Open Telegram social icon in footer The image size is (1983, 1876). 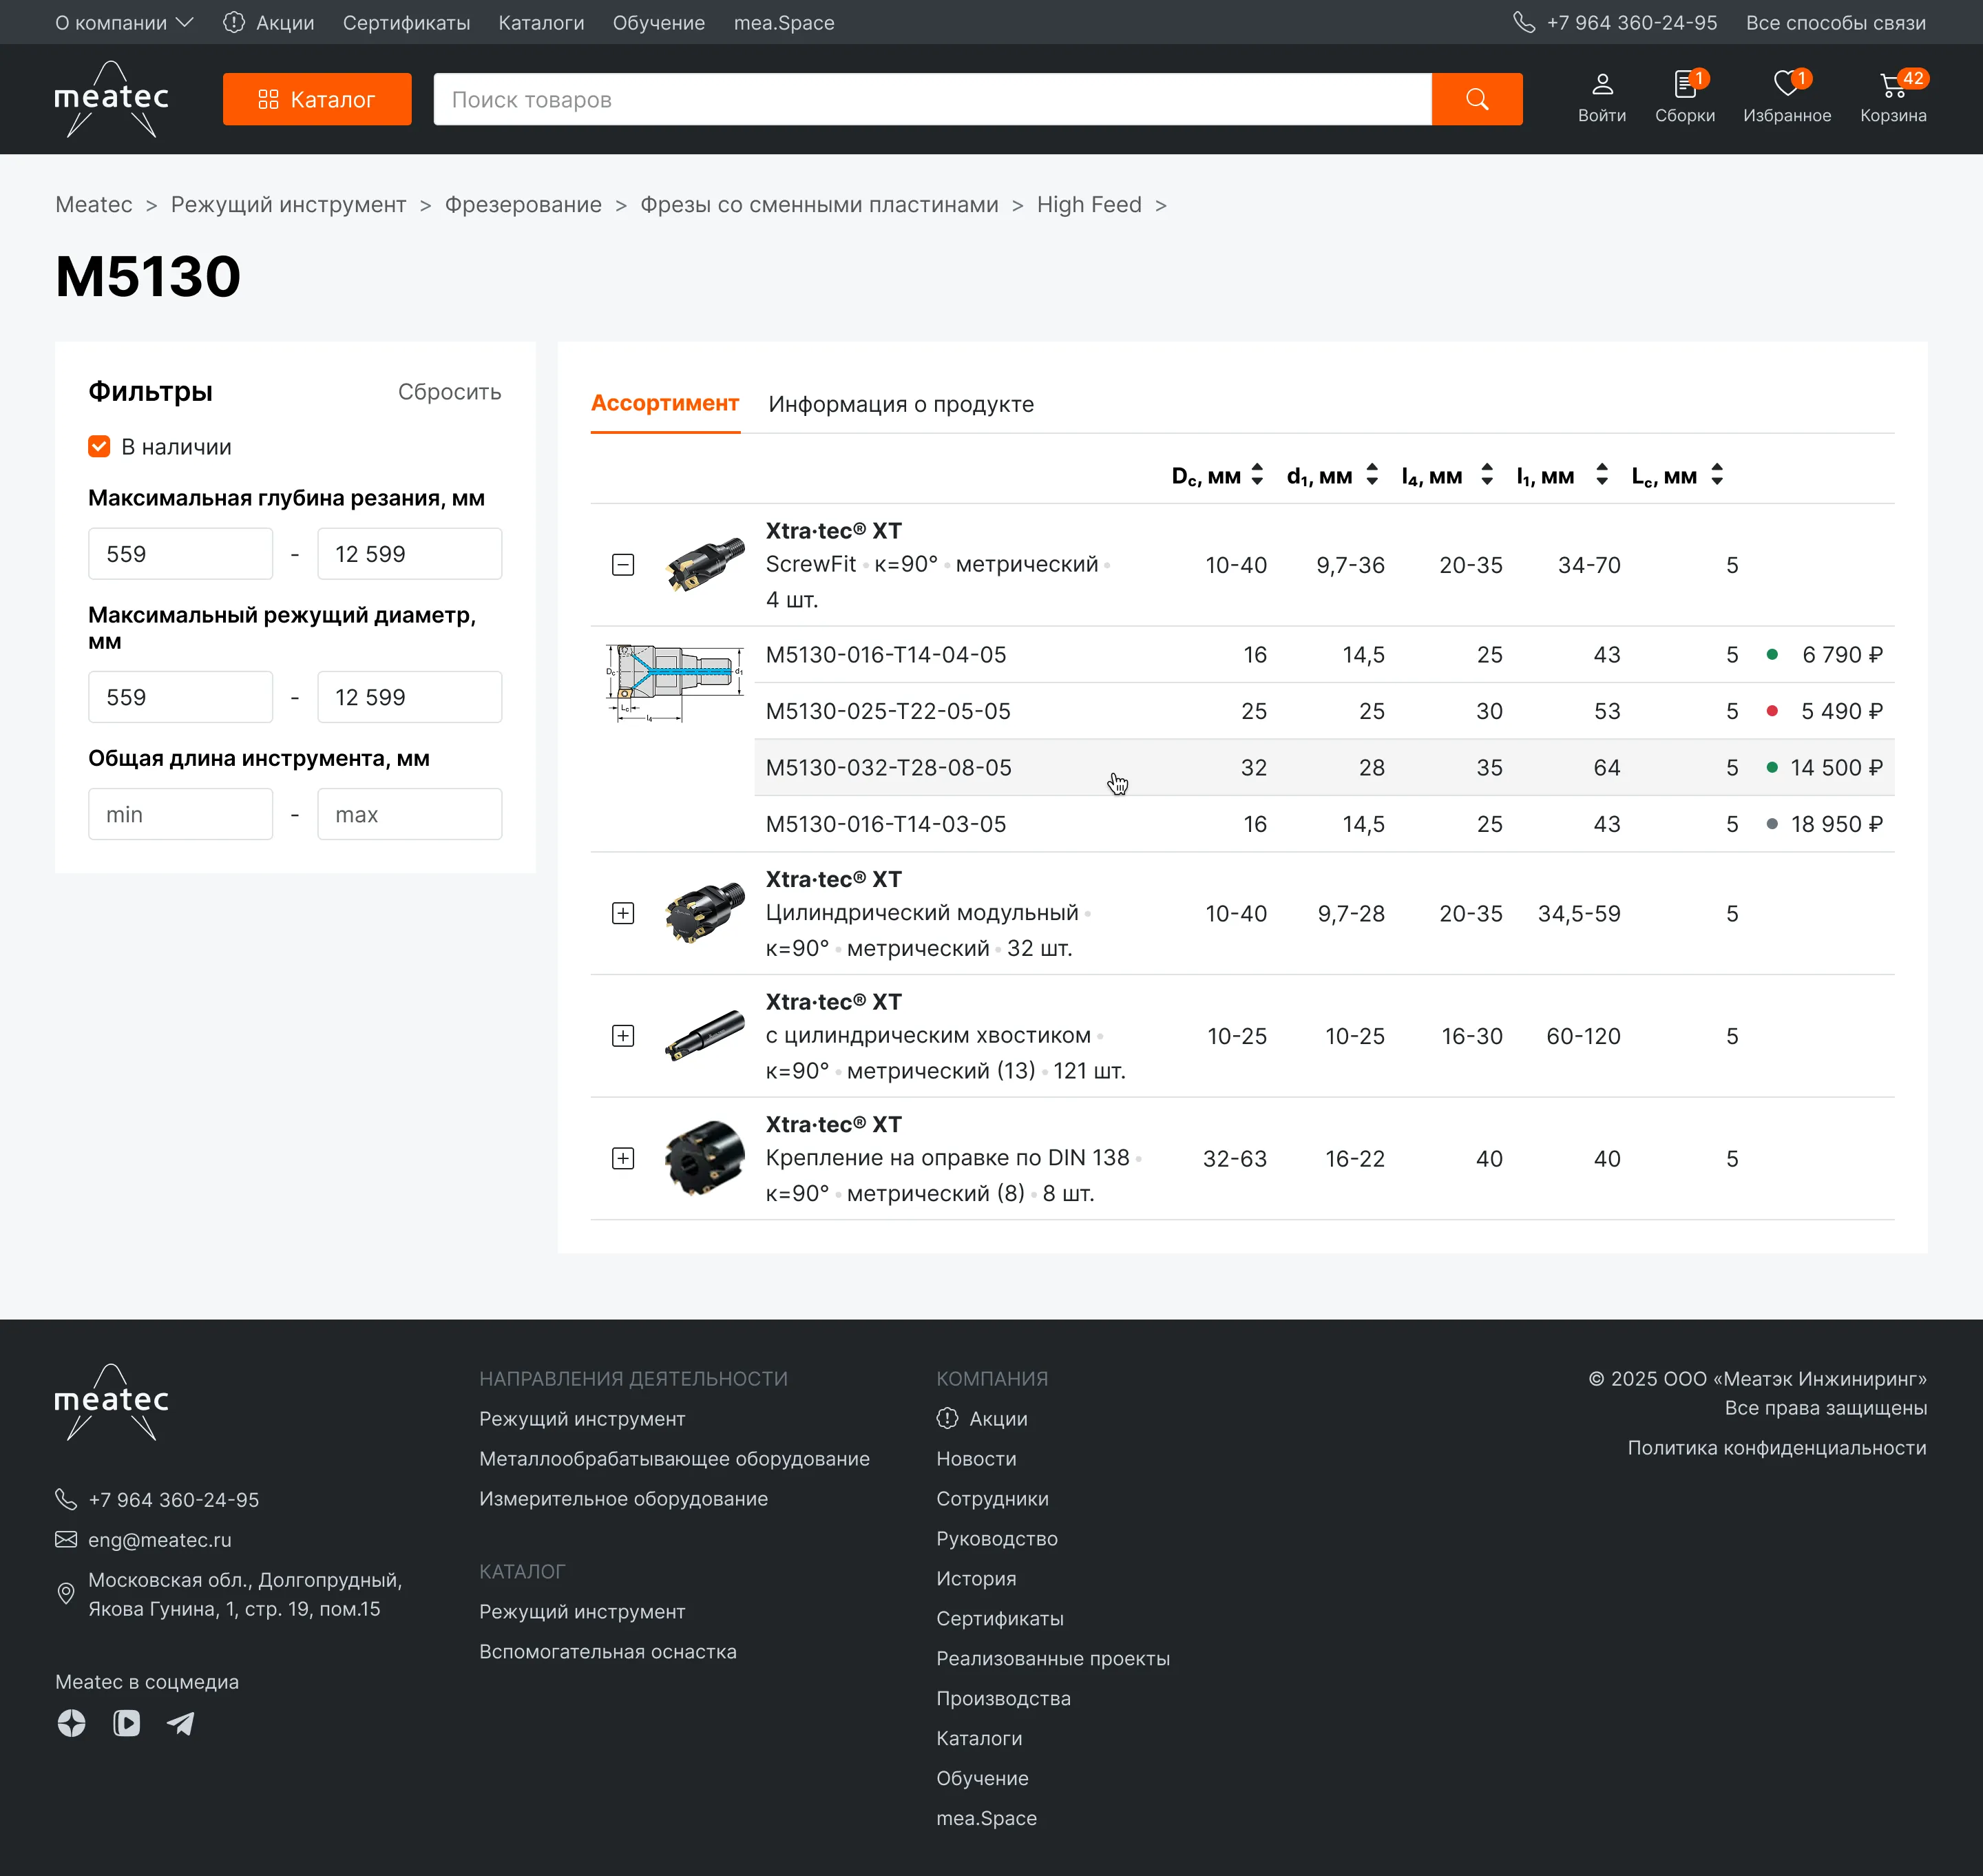tap(181, 1723)
